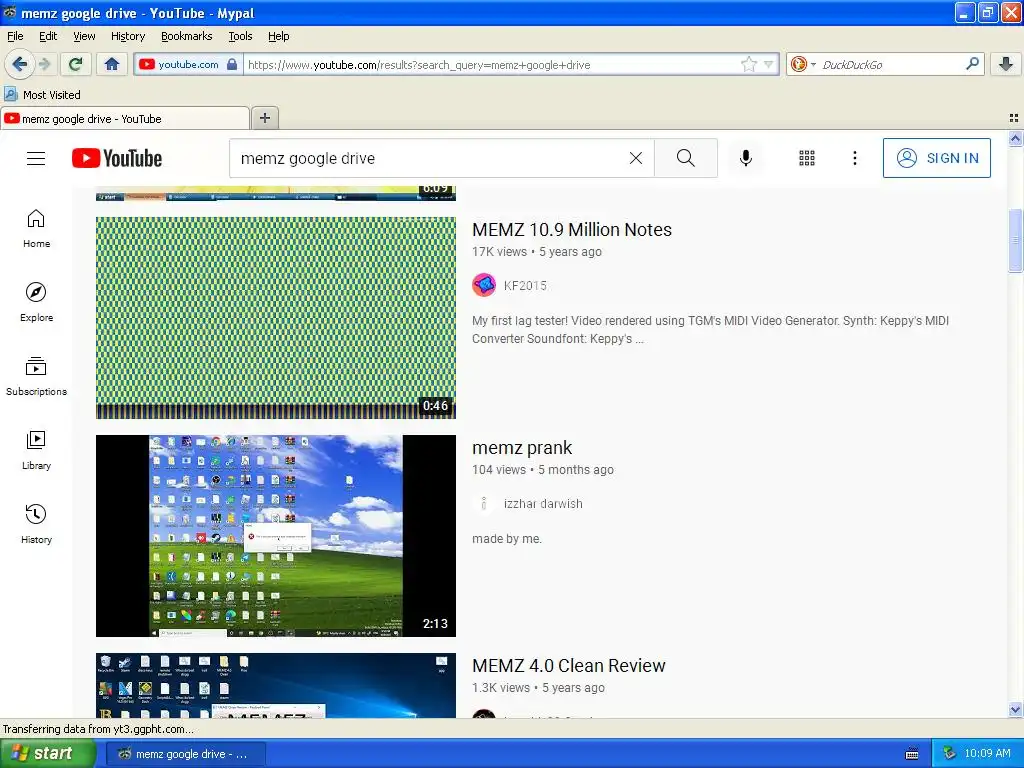Click the SIGN IN button
Viewport: 1024px width, 768px height.
coord(936,158)
